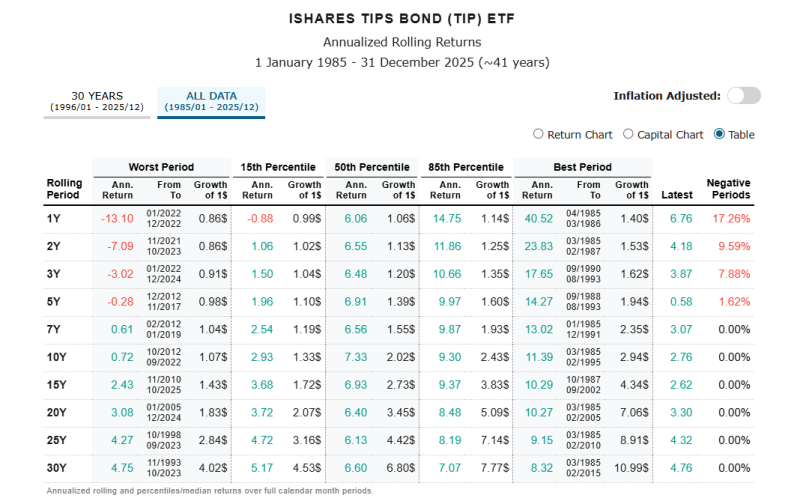Switch to the All Data tab
This screenshot has height=504, width=800.
click(x=211, y=101)
